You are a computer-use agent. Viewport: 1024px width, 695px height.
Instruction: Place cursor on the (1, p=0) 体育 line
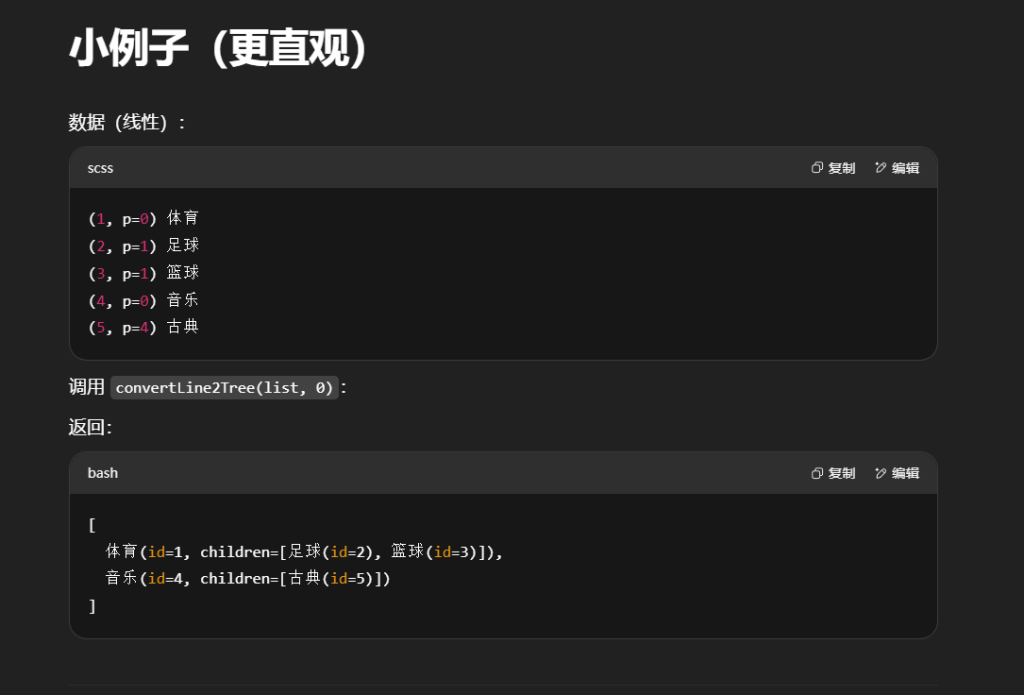[x=144, y=218]
